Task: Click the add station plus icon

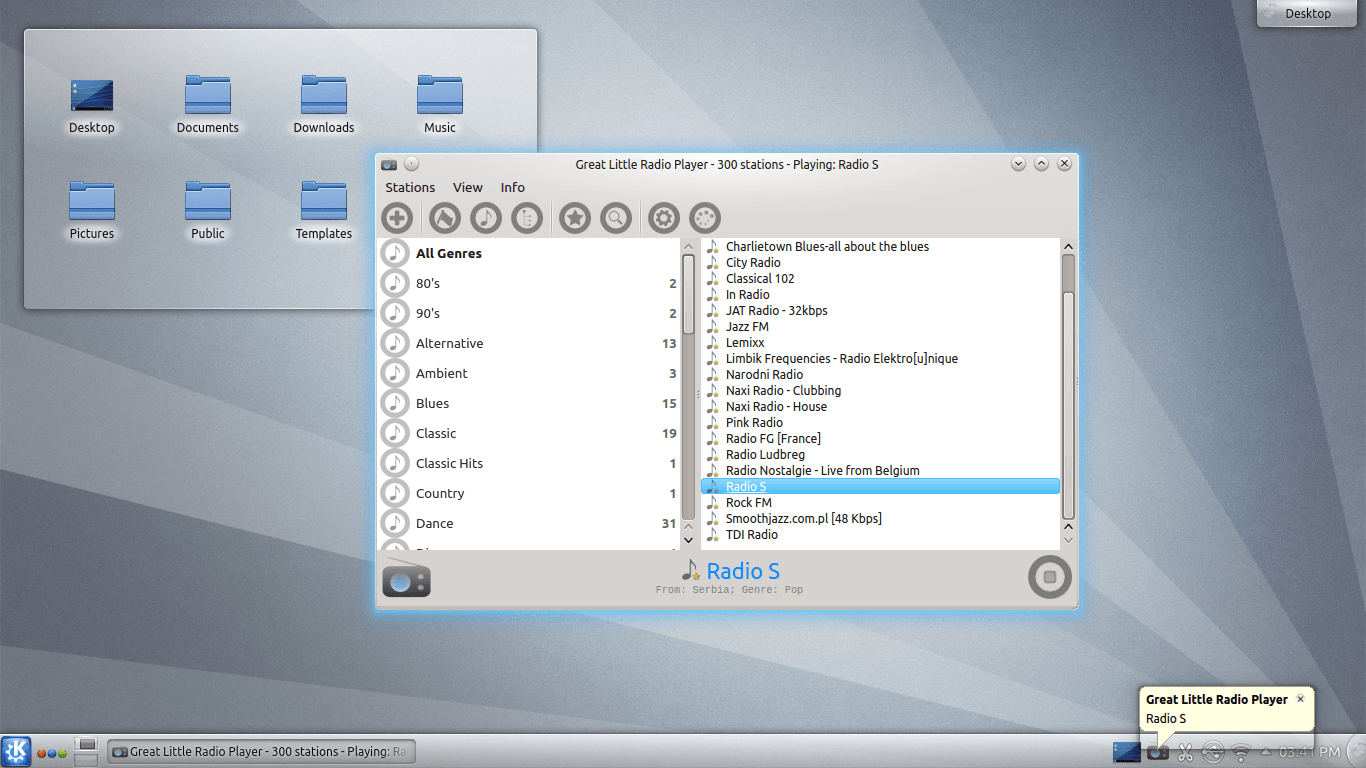Action: point(397,218)
